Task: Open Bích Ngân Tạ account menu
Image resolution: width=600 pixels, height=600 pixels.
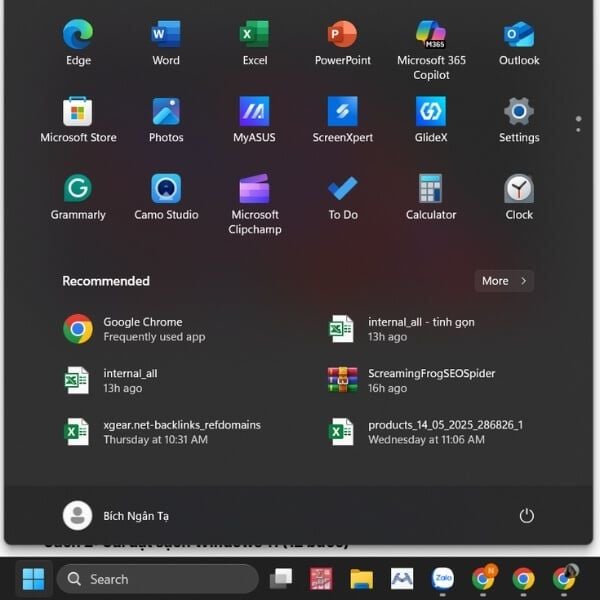Action: click(116, 515)
